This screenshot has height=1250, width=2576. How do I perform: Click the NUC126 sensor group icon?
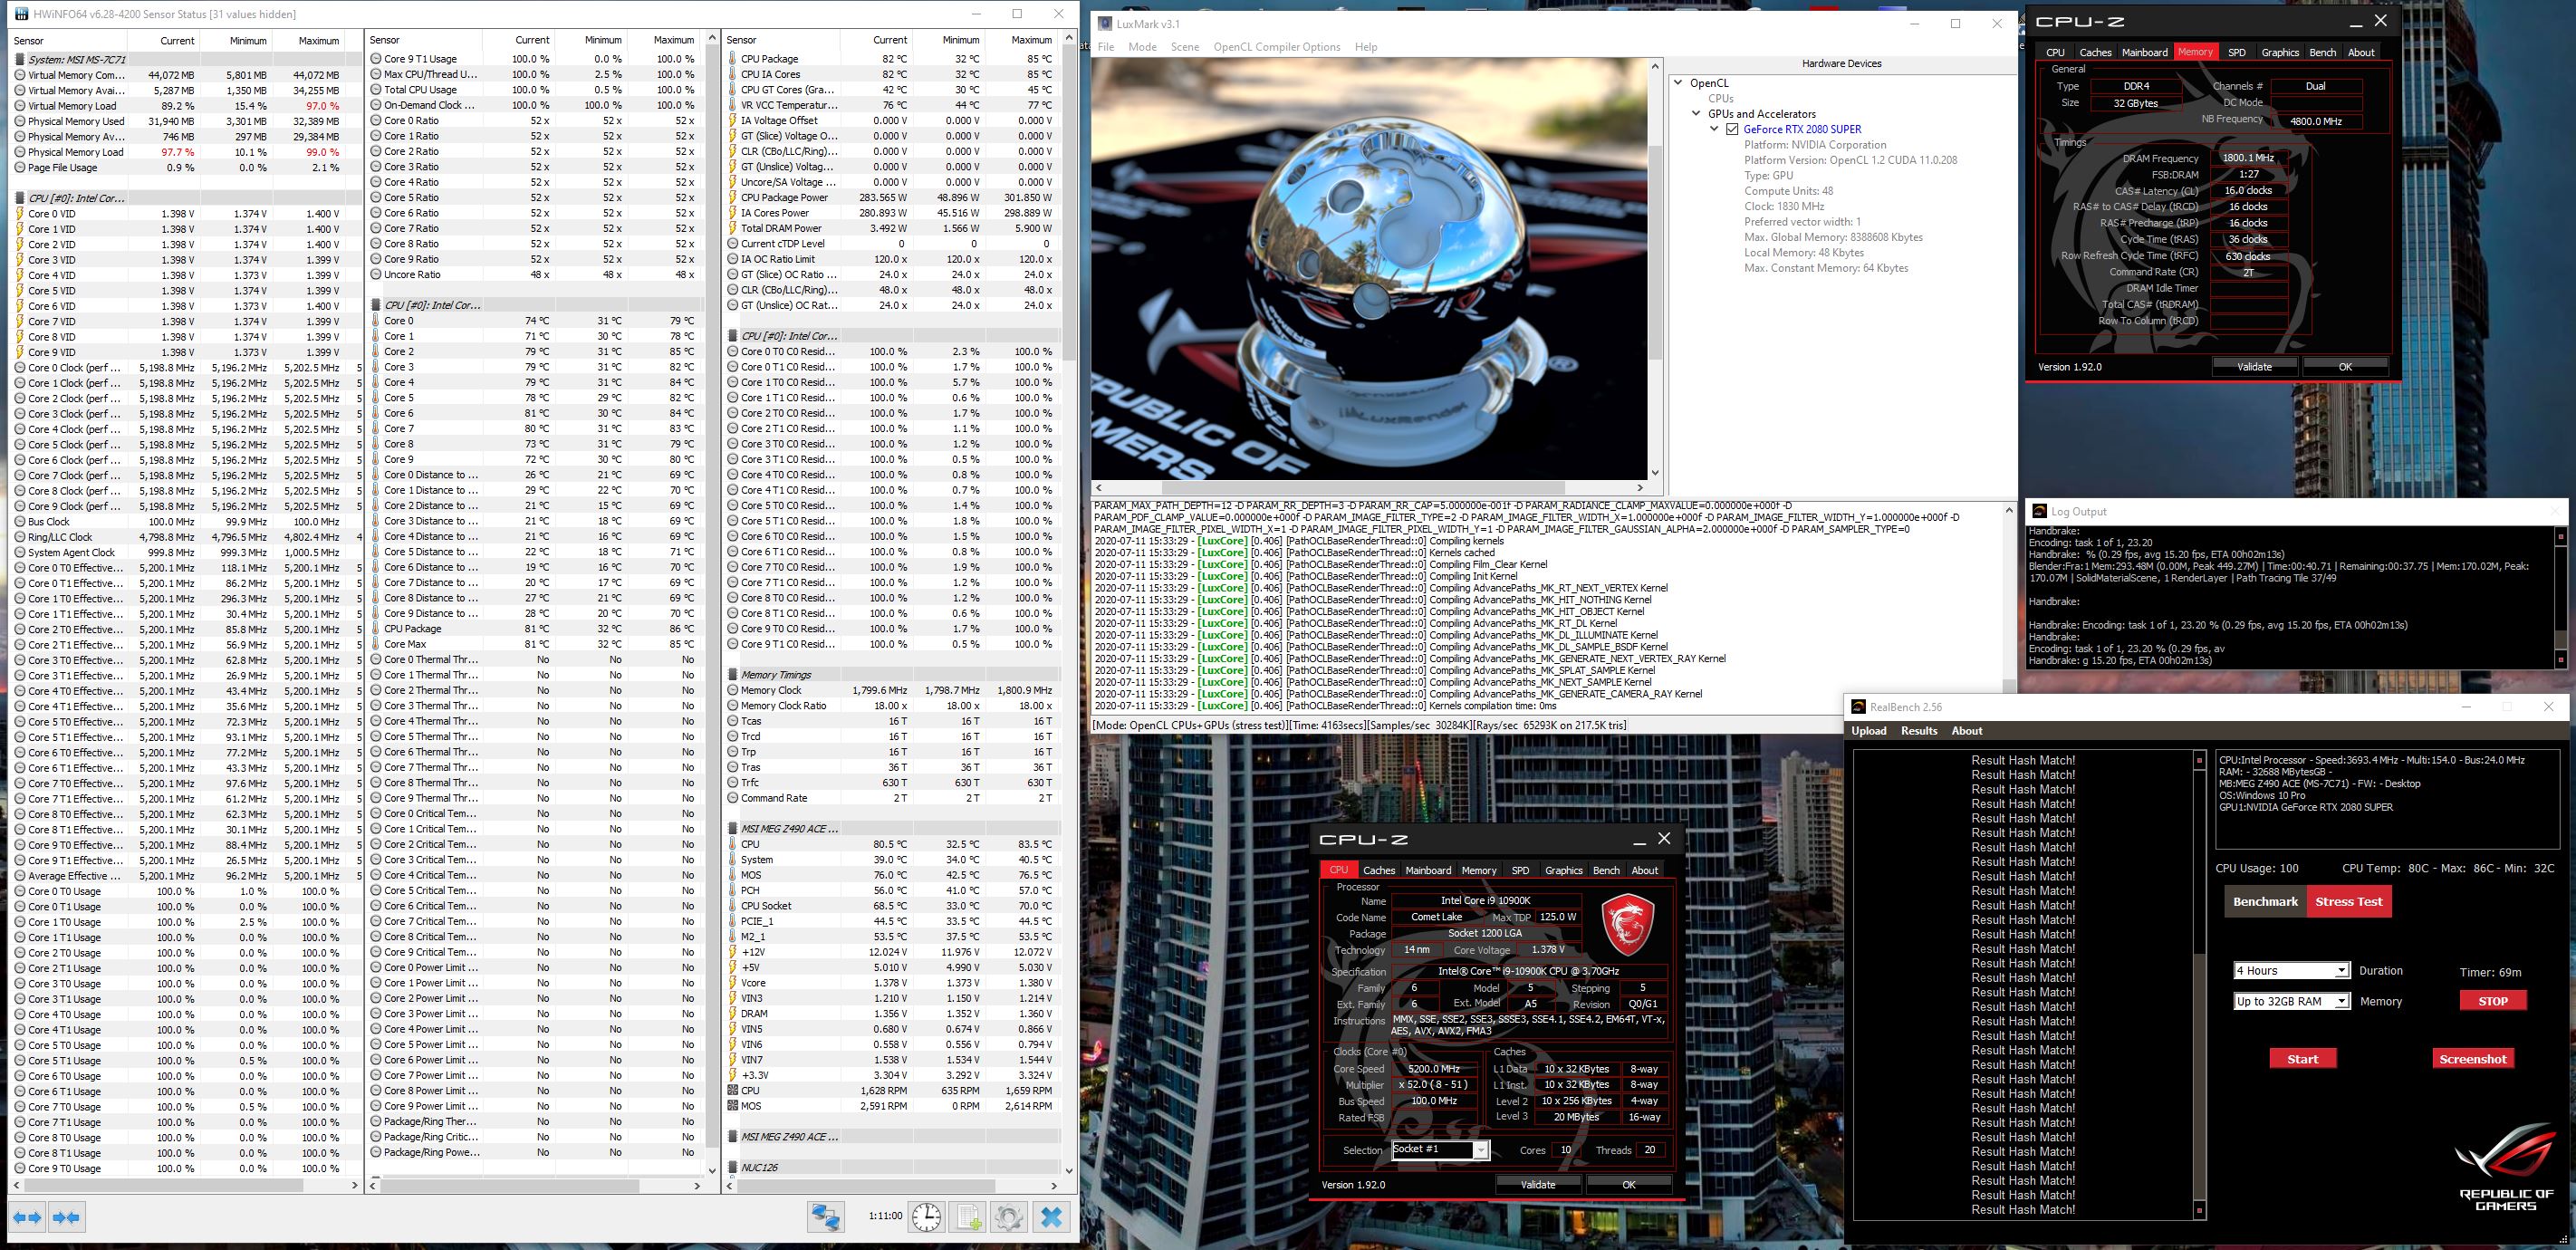733,1168
